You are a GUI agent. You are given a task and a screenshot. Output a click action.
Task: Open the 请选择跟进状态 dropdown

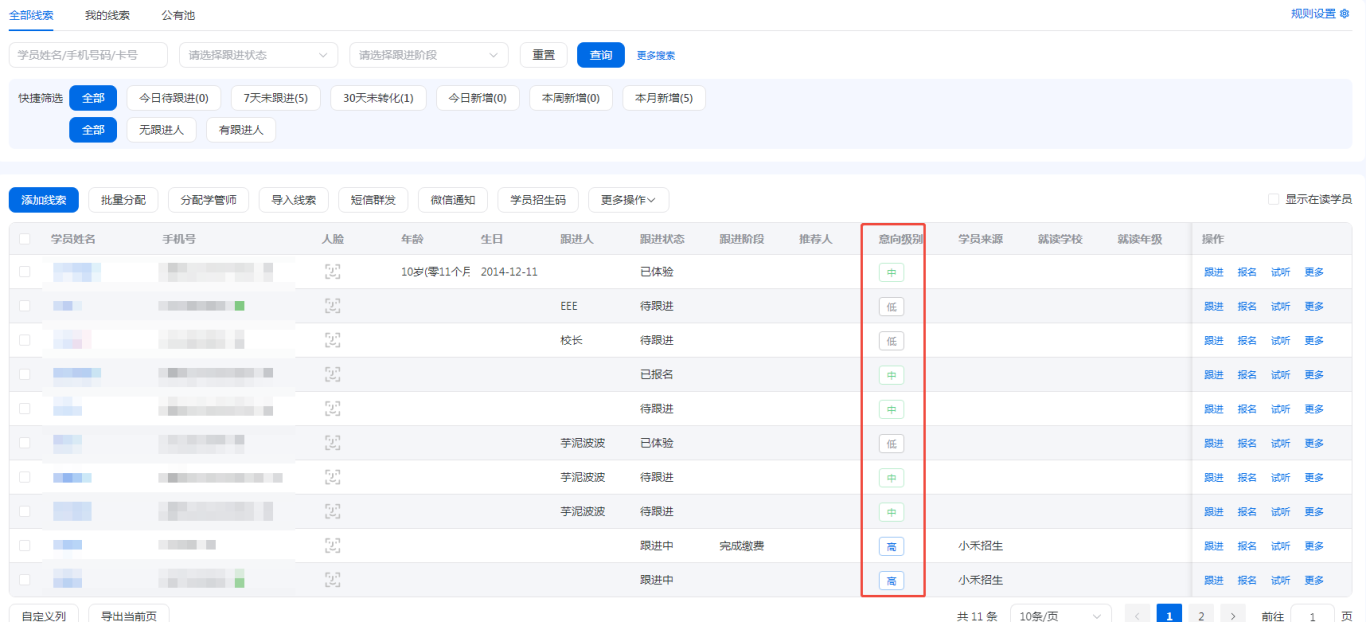(x=258, y=55)
